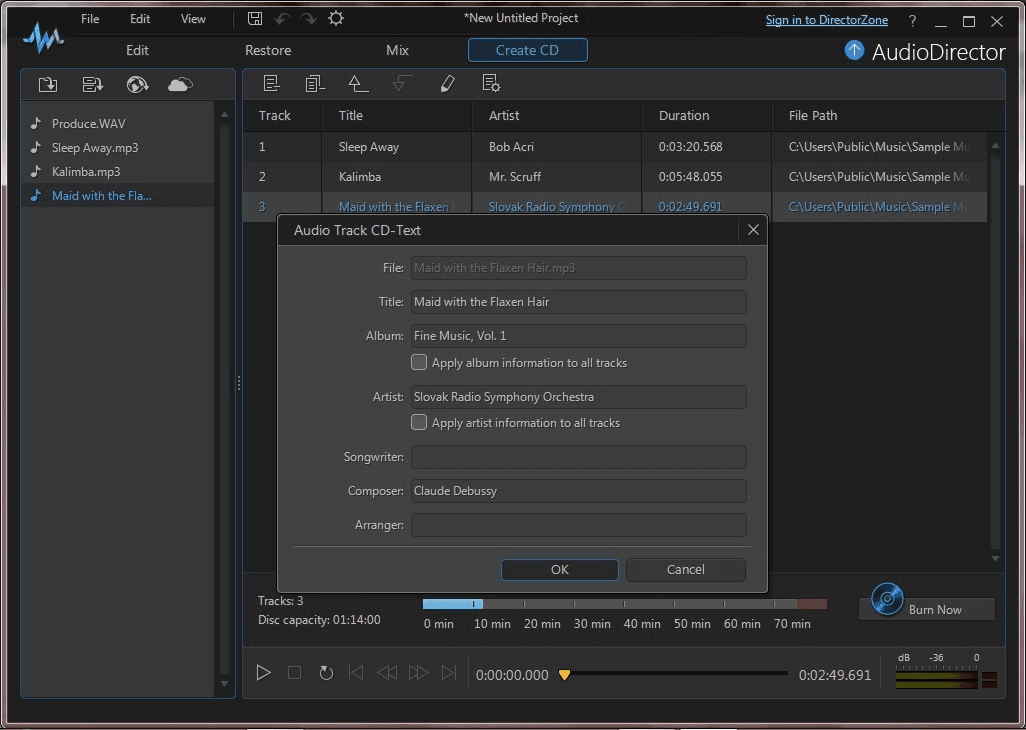1026x730 pixels.
Task: Click the download sounds list icon
Action: coord(92,84)
